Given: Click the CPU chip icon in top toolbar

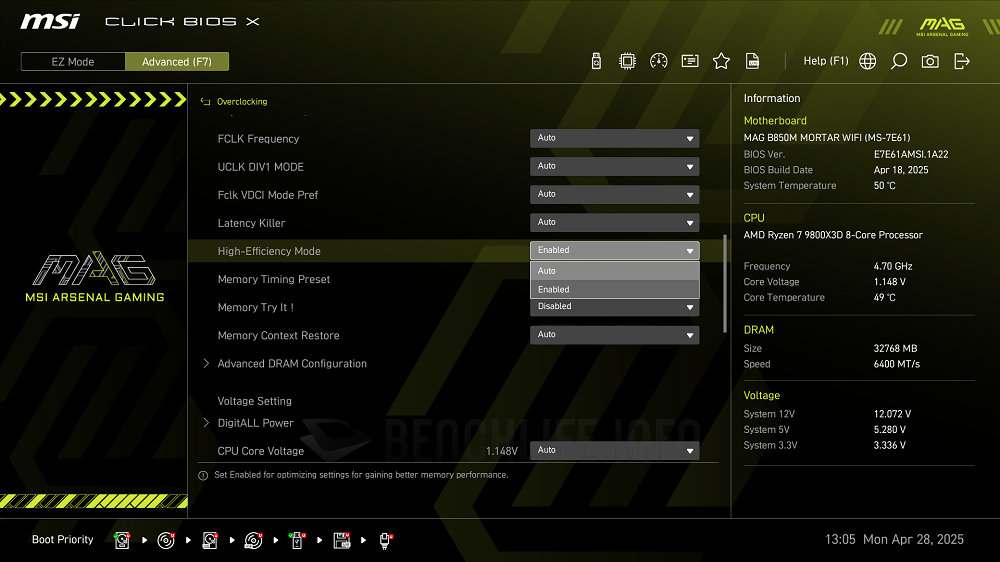Looking at the screenshot, I should point(628,61).
